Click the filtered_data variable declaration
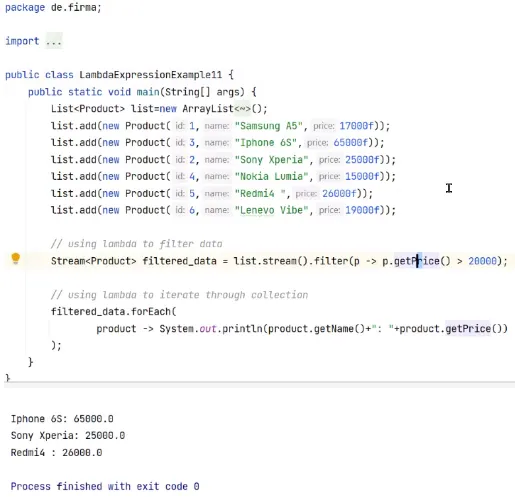 180,261
